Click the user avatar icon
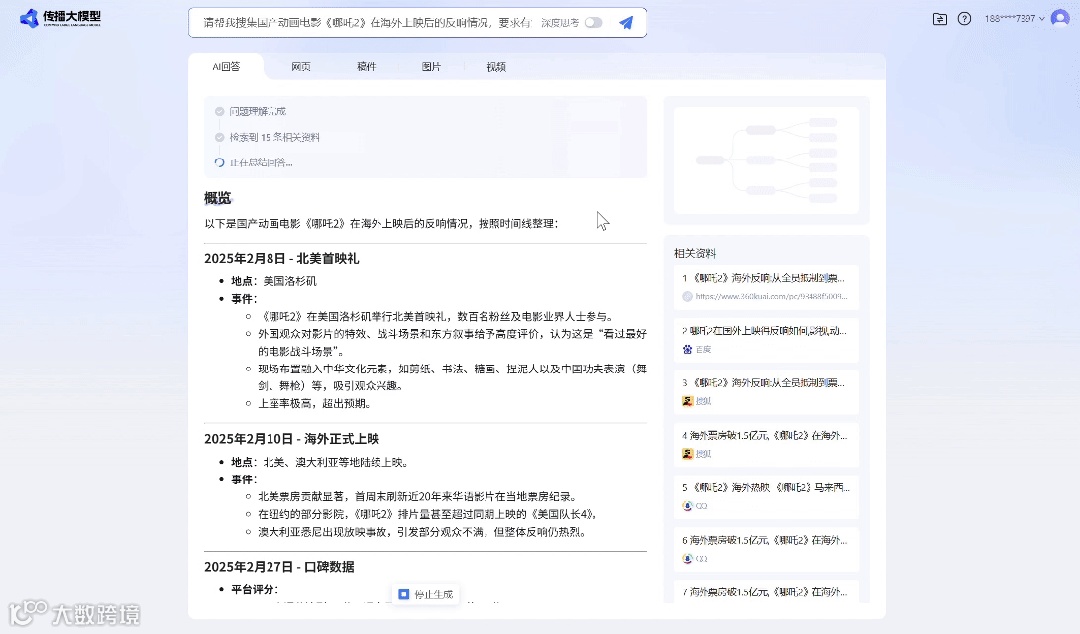The height and width of the screenshot is (634, 1080). click(1060, 18)
